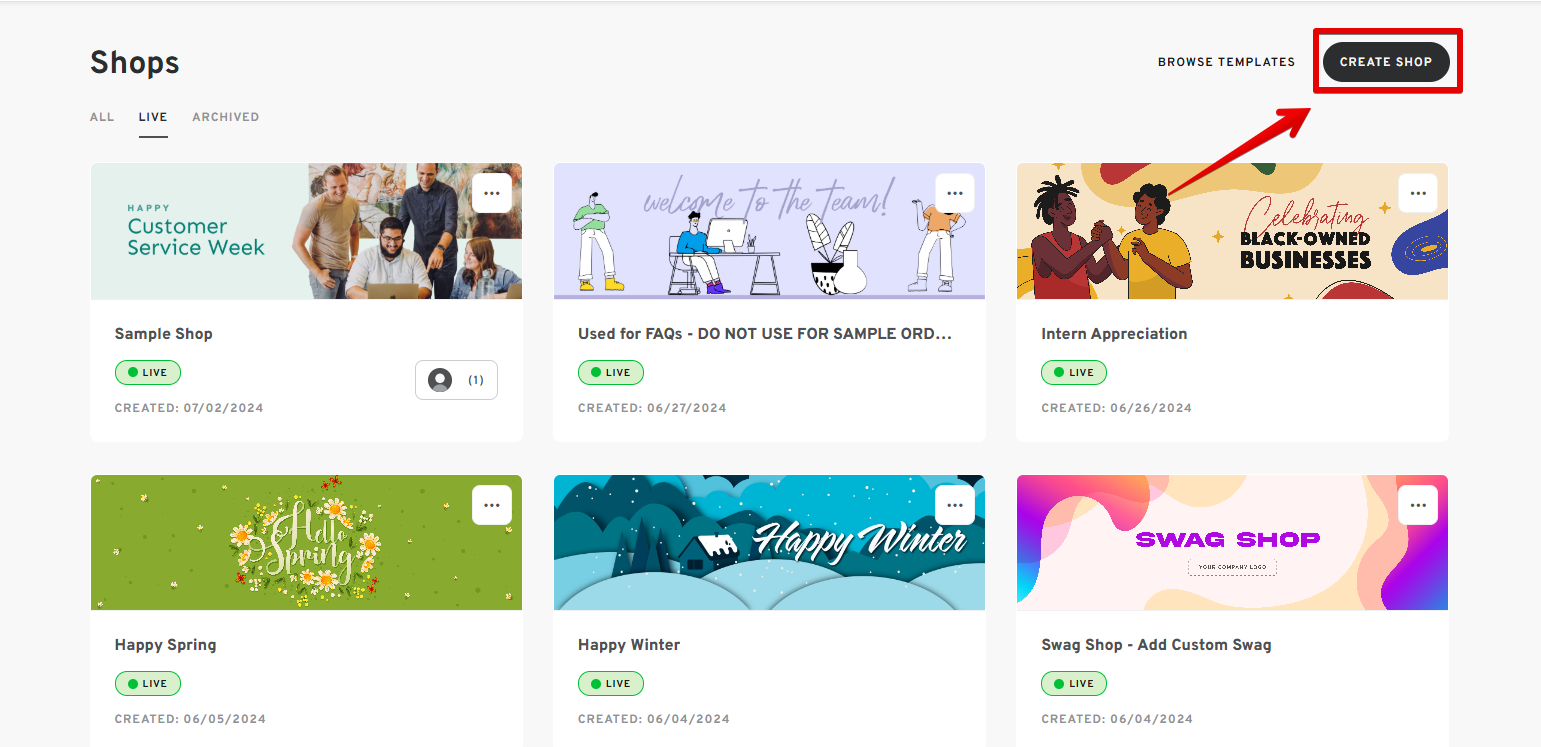Screen dimensions: 1541x747
Task: Open the three-dot menu on Used for FAQs card
Action: [955, 193]
